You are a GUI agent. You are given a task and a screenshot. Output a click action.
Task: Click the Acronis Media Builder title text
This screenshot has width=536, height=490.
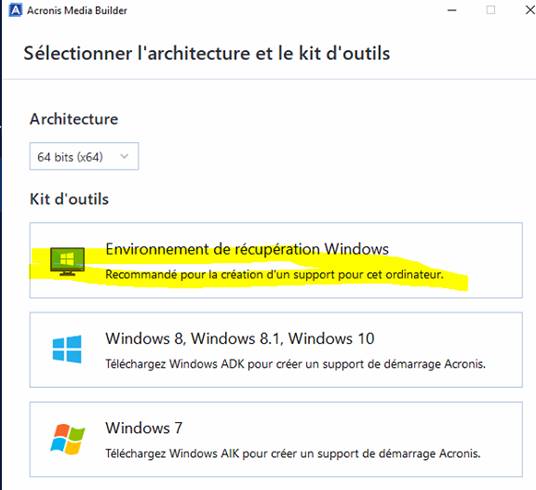click(x=77, y=11)
